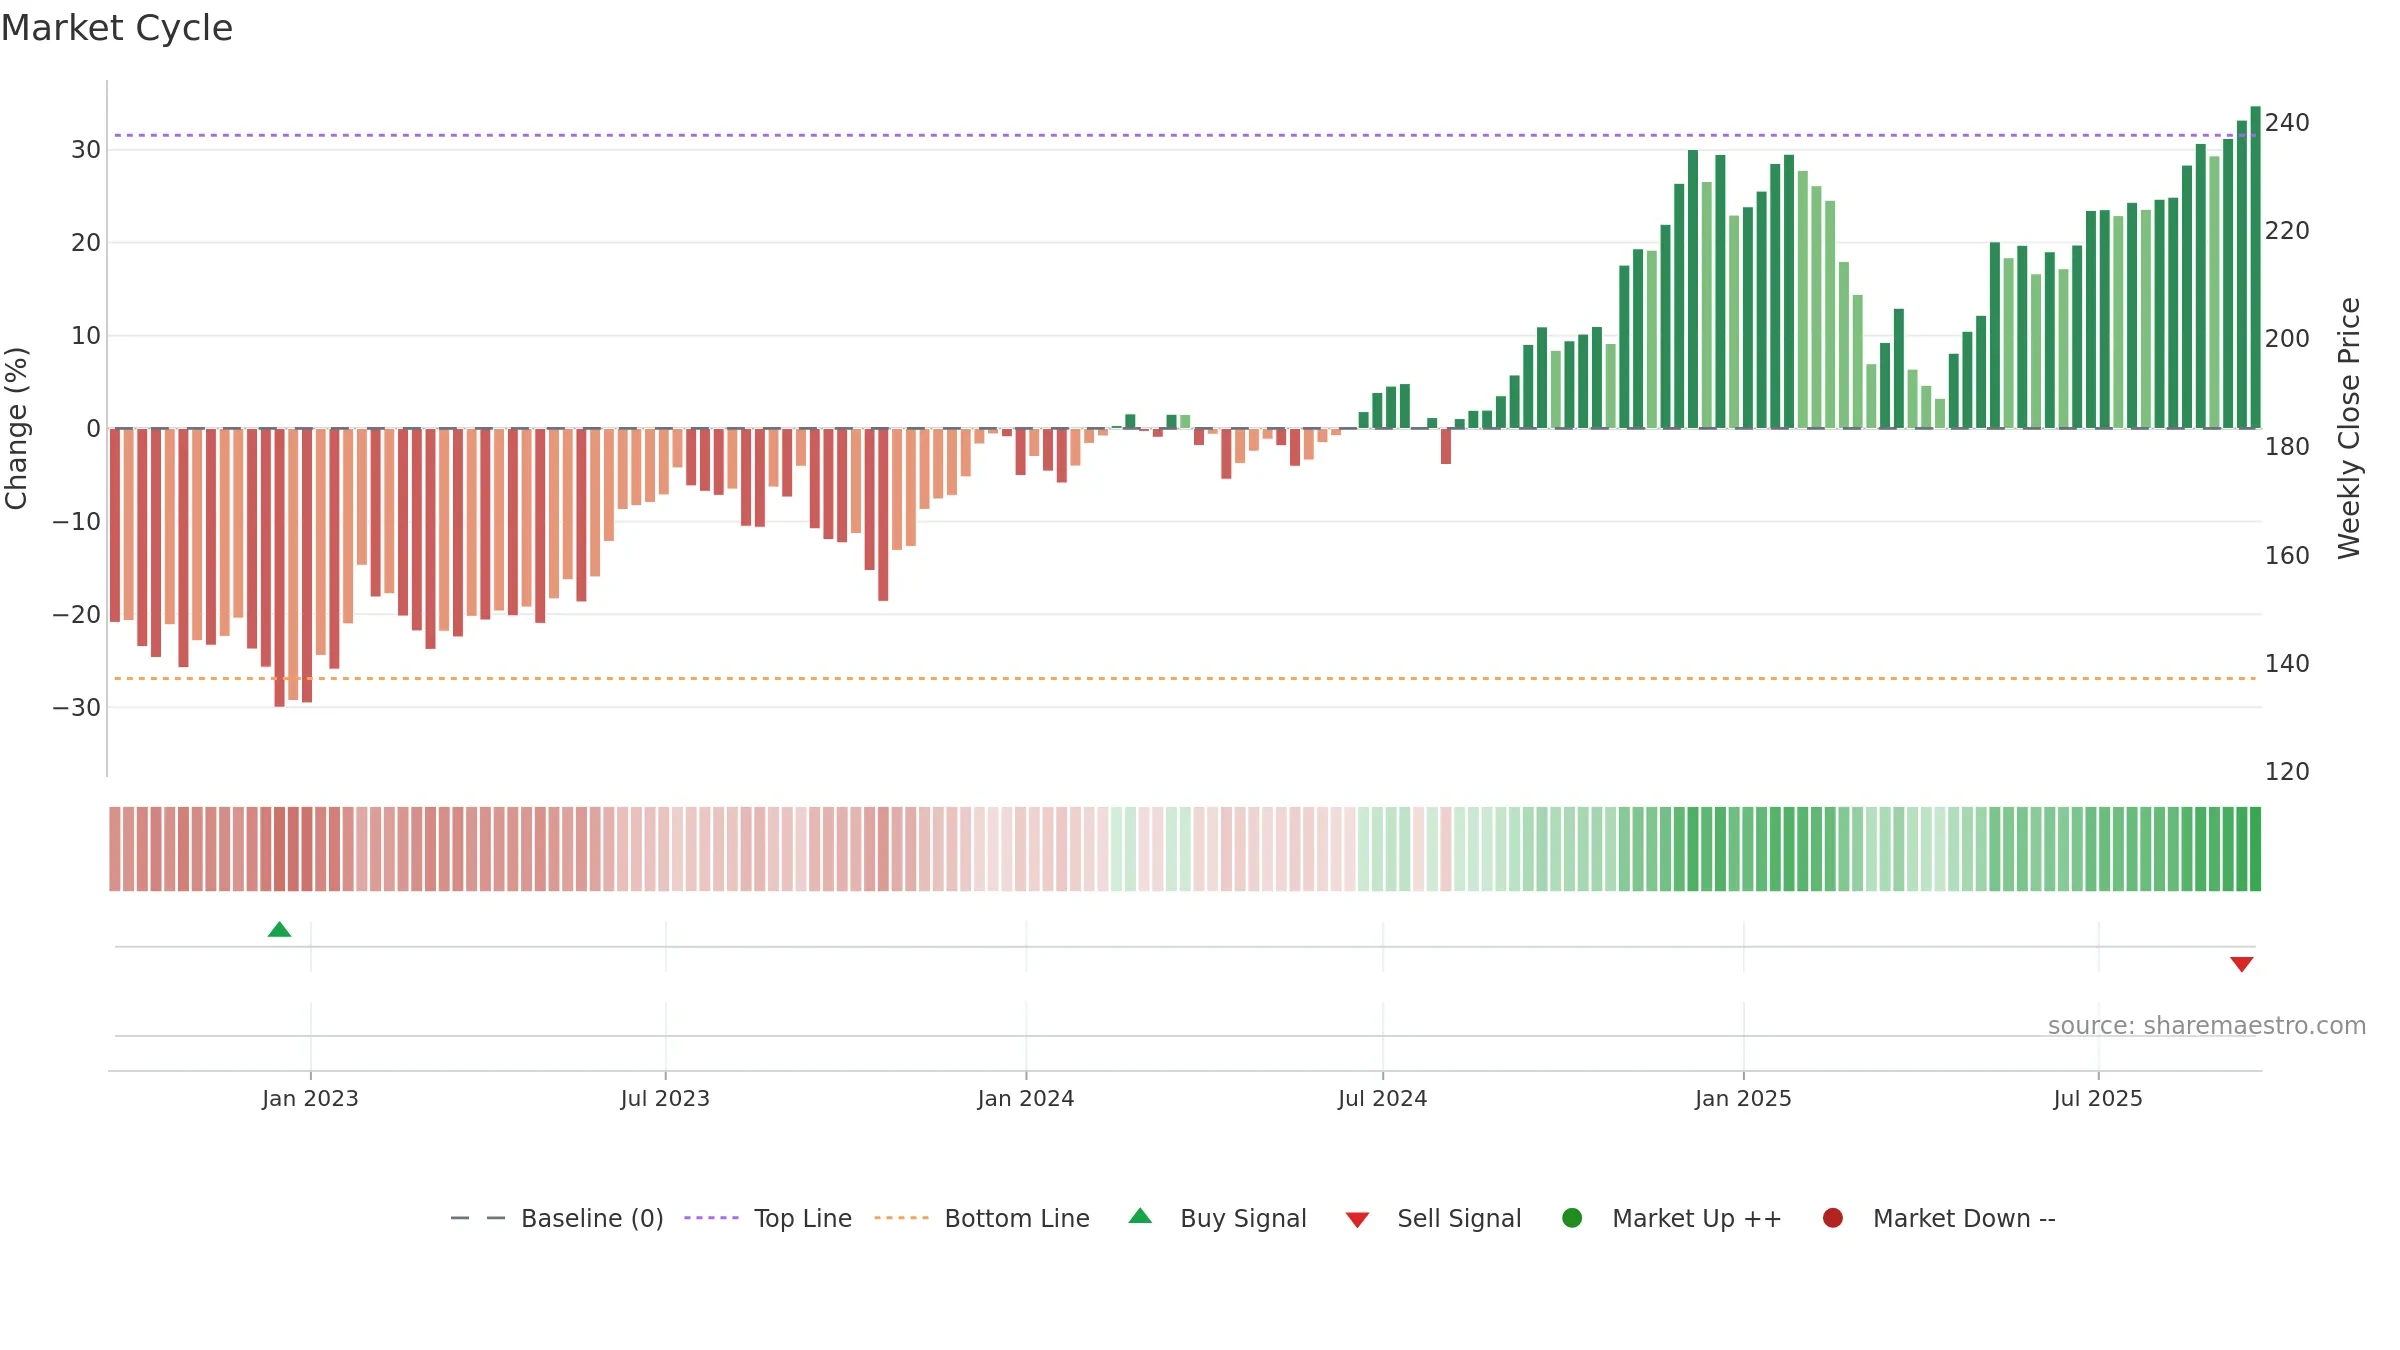Image resolution: width=2400 pixels, height=1350 pixels.
Task: Click the tallest green bar at far right
Action: (x=2255, y=267)
